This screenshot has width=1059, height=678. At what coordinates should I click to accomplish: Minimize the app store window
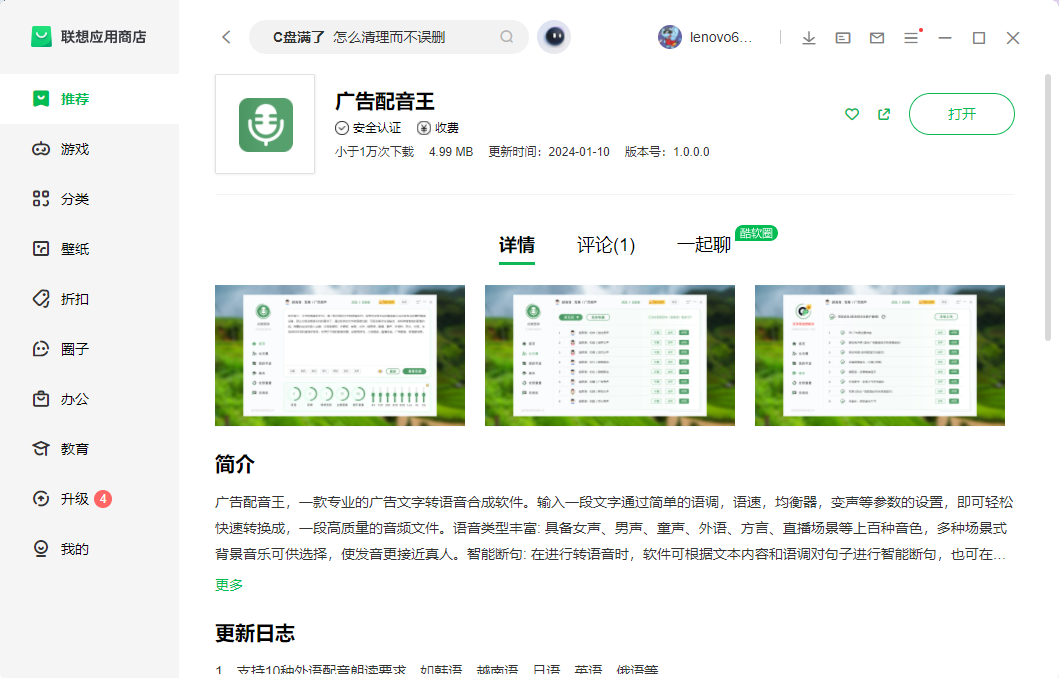coord(945,38)
